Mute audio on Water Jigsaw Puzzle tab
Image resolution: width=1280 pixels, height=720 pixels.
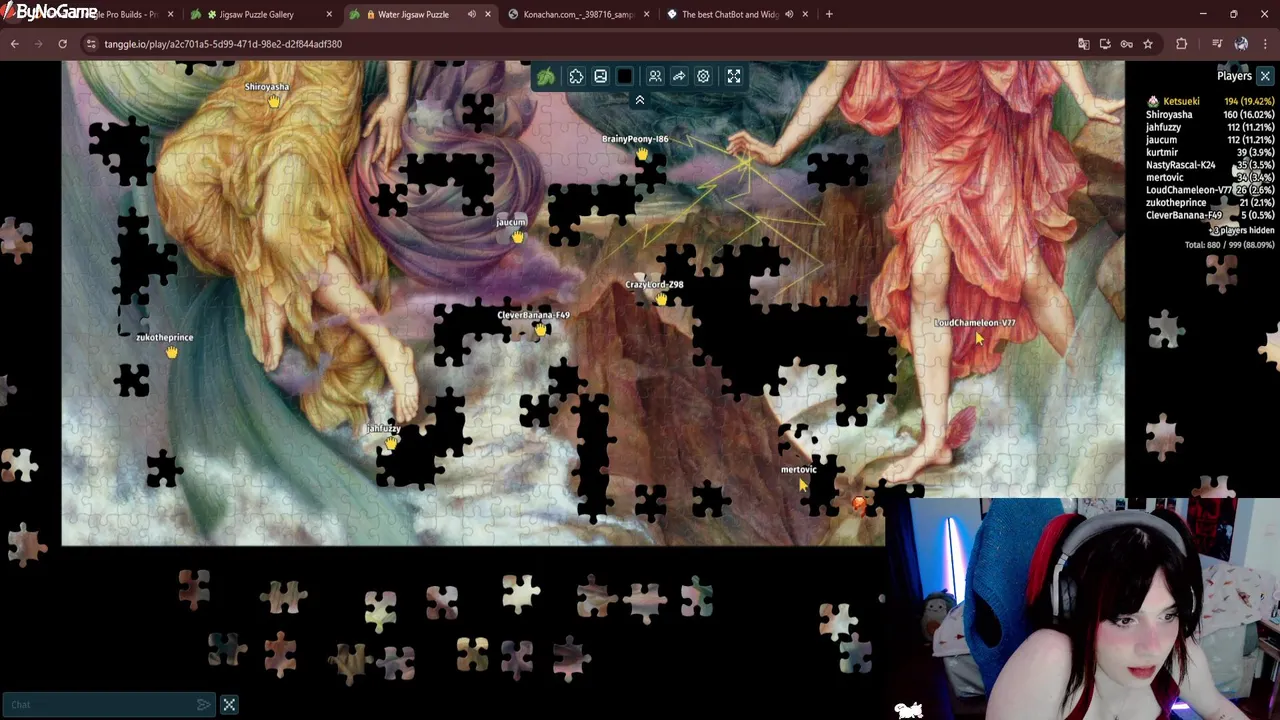point(471,14)
